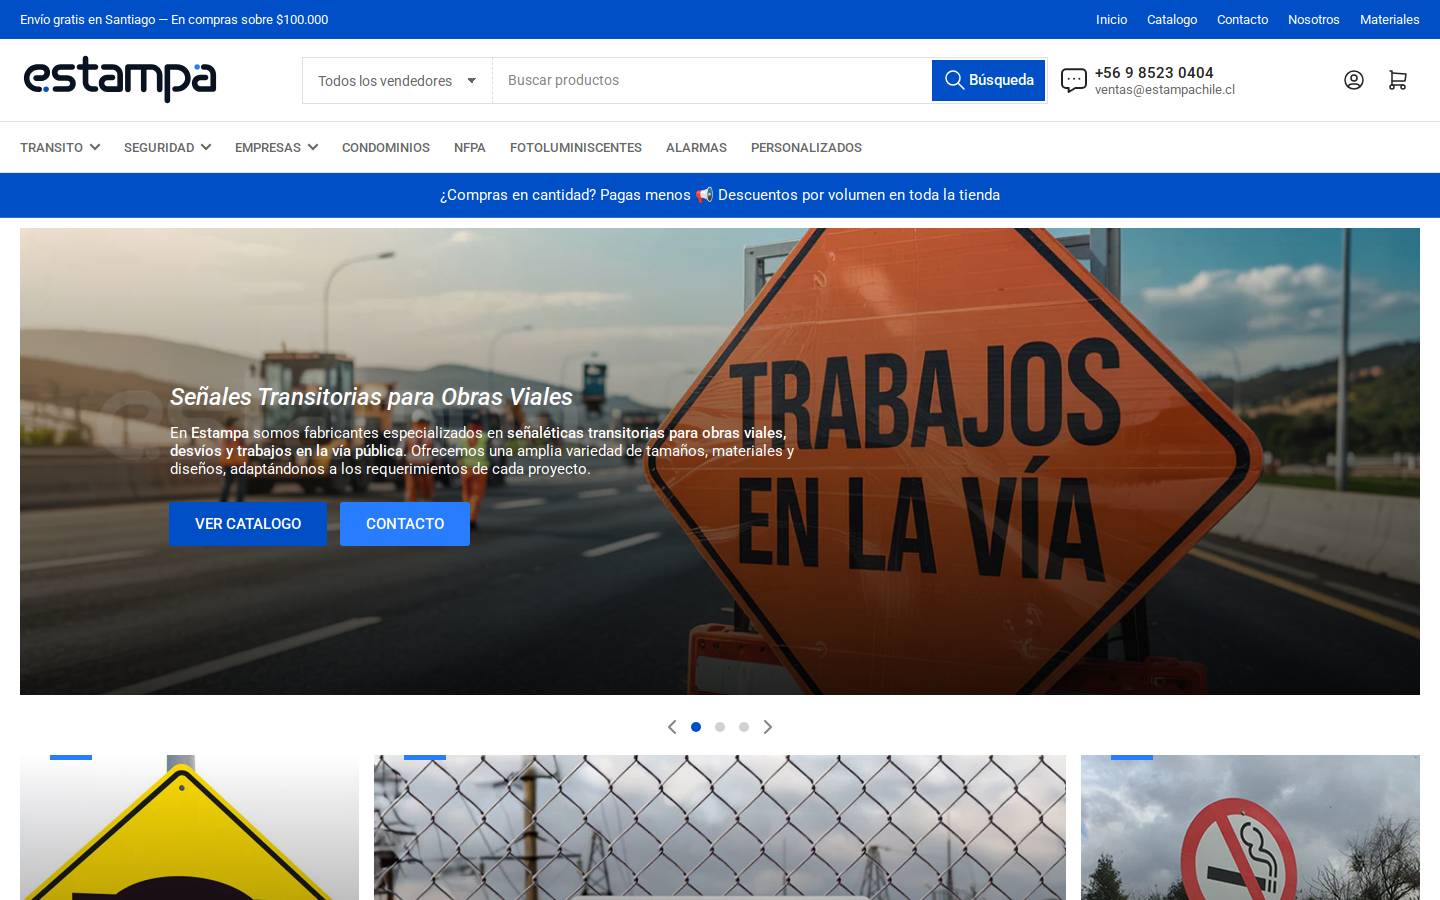Open the PERSONALIZADOS category
The width and height of the screenshot is (1440, 900).
click(x=806, y=147)
